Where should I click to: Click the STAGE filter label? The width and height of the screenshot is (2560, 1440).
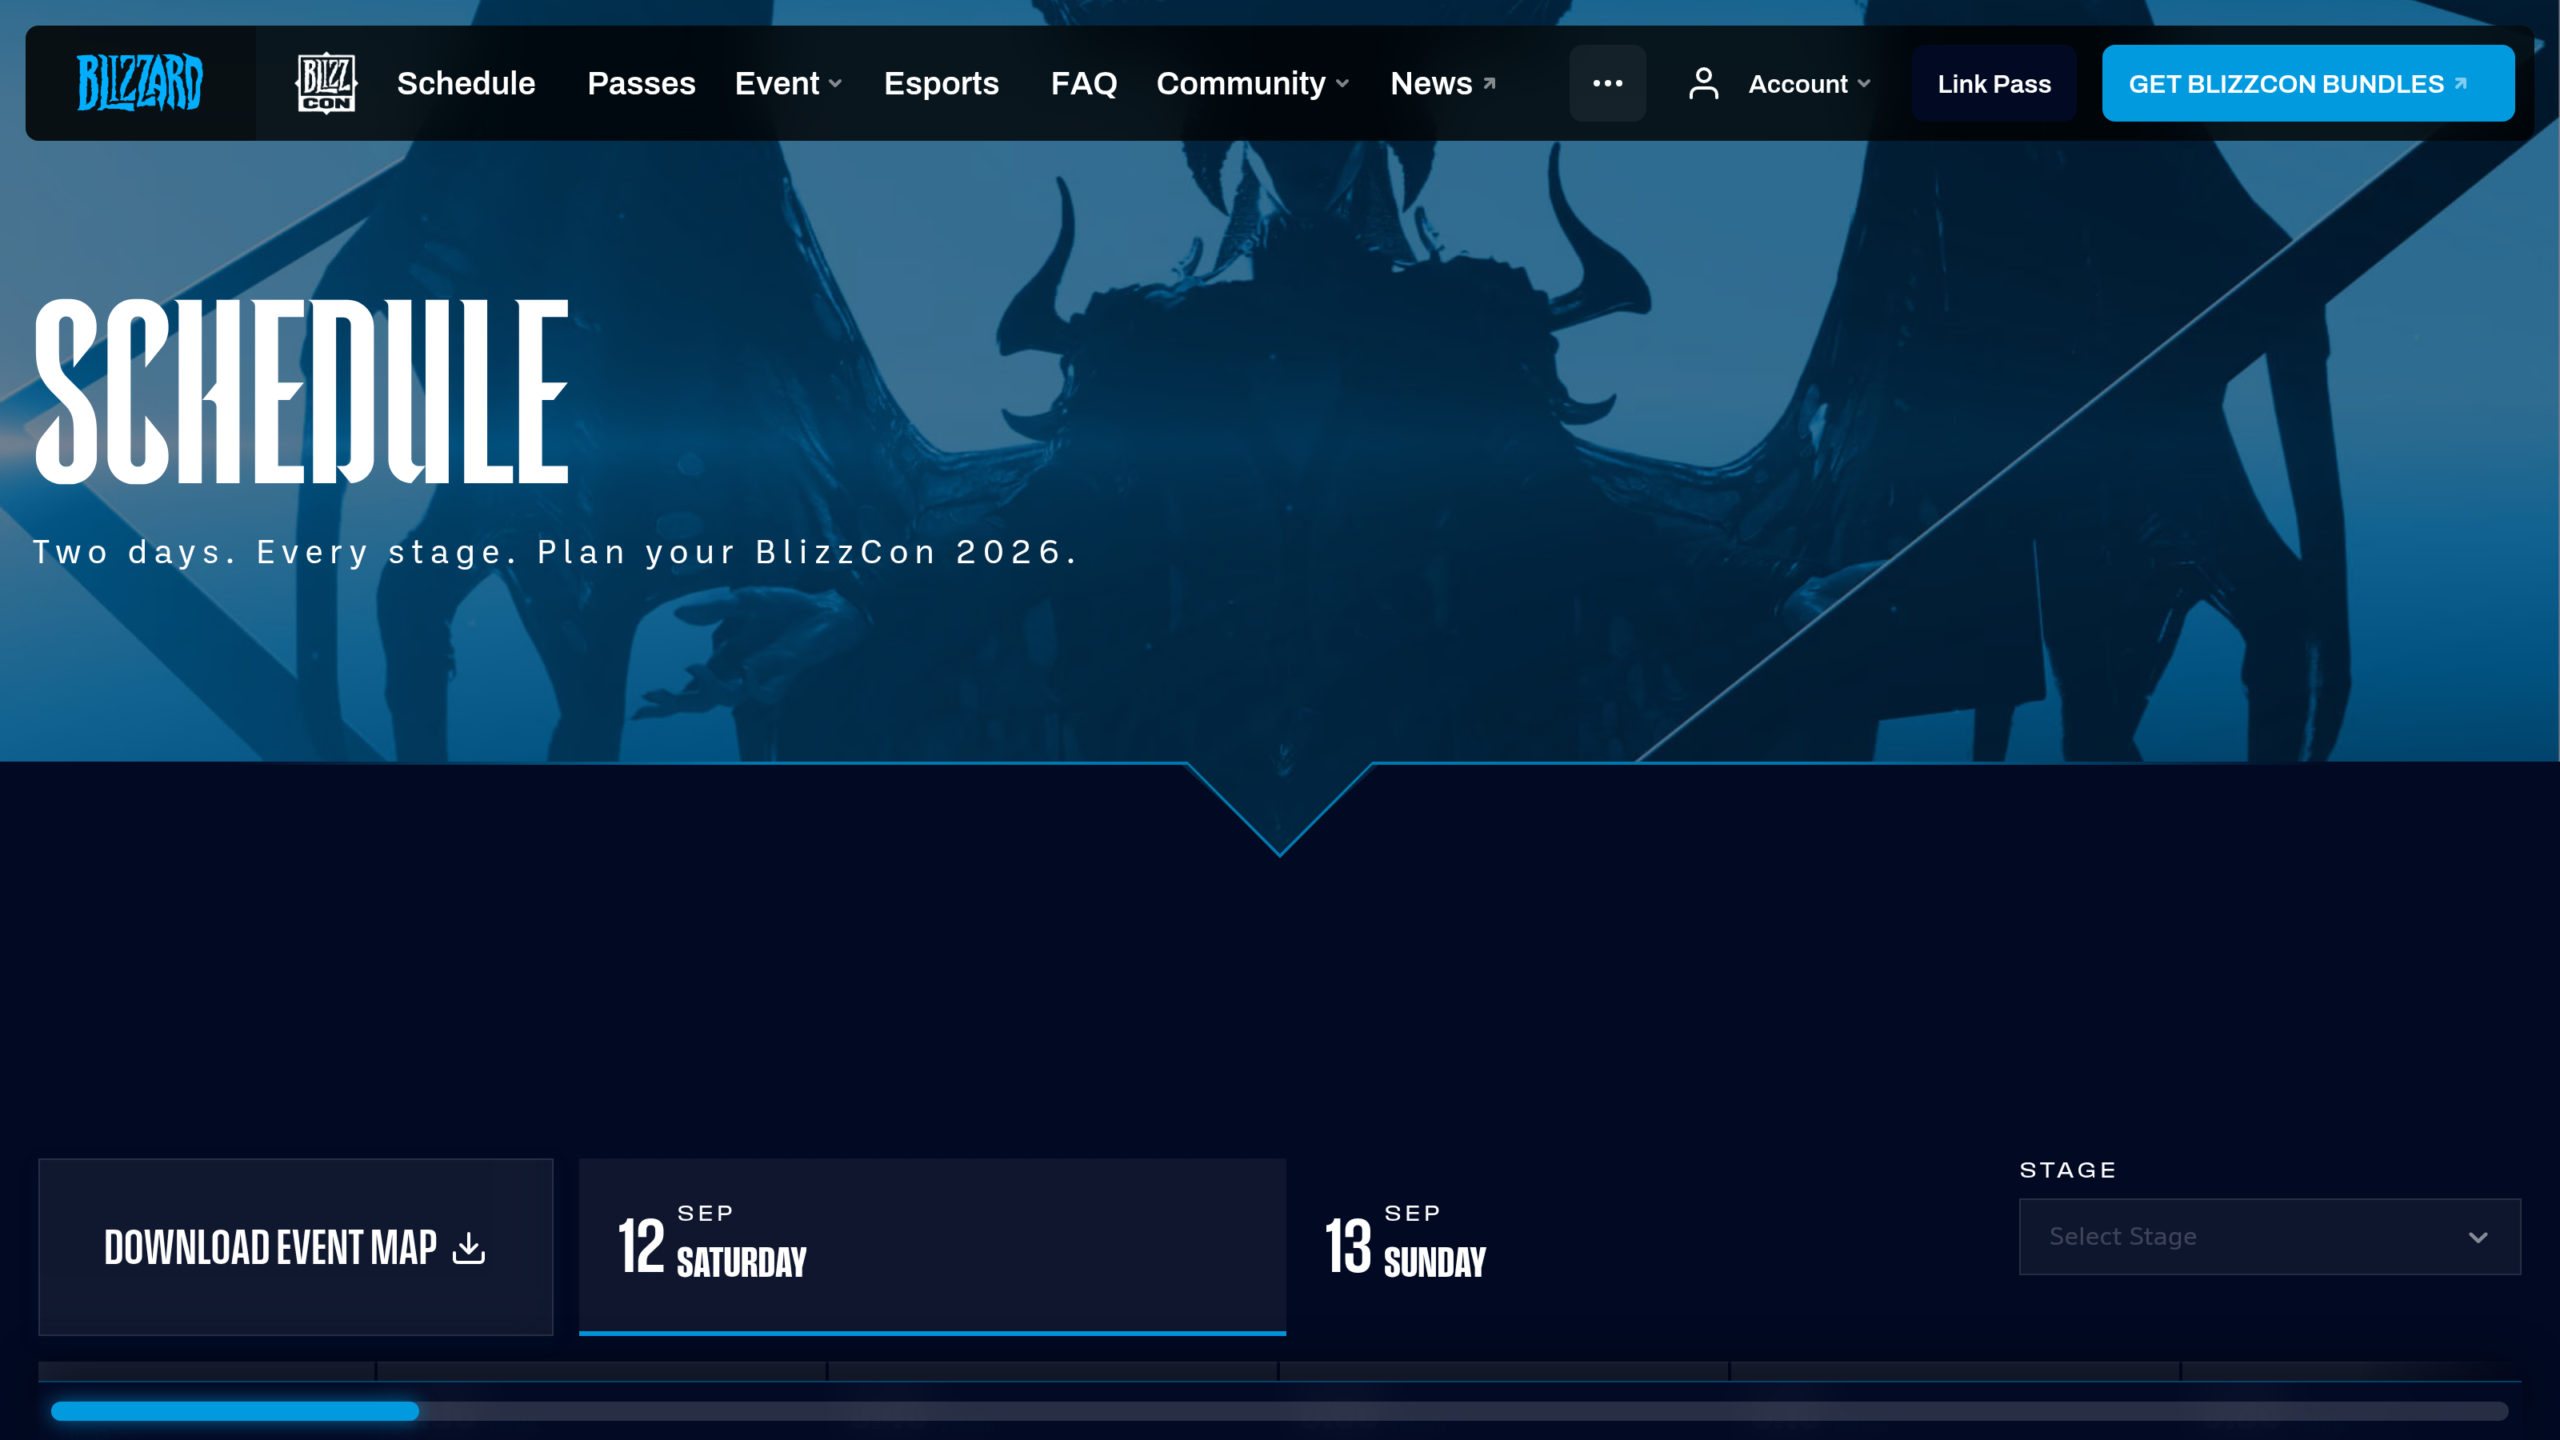(x=2067, y=1170)
